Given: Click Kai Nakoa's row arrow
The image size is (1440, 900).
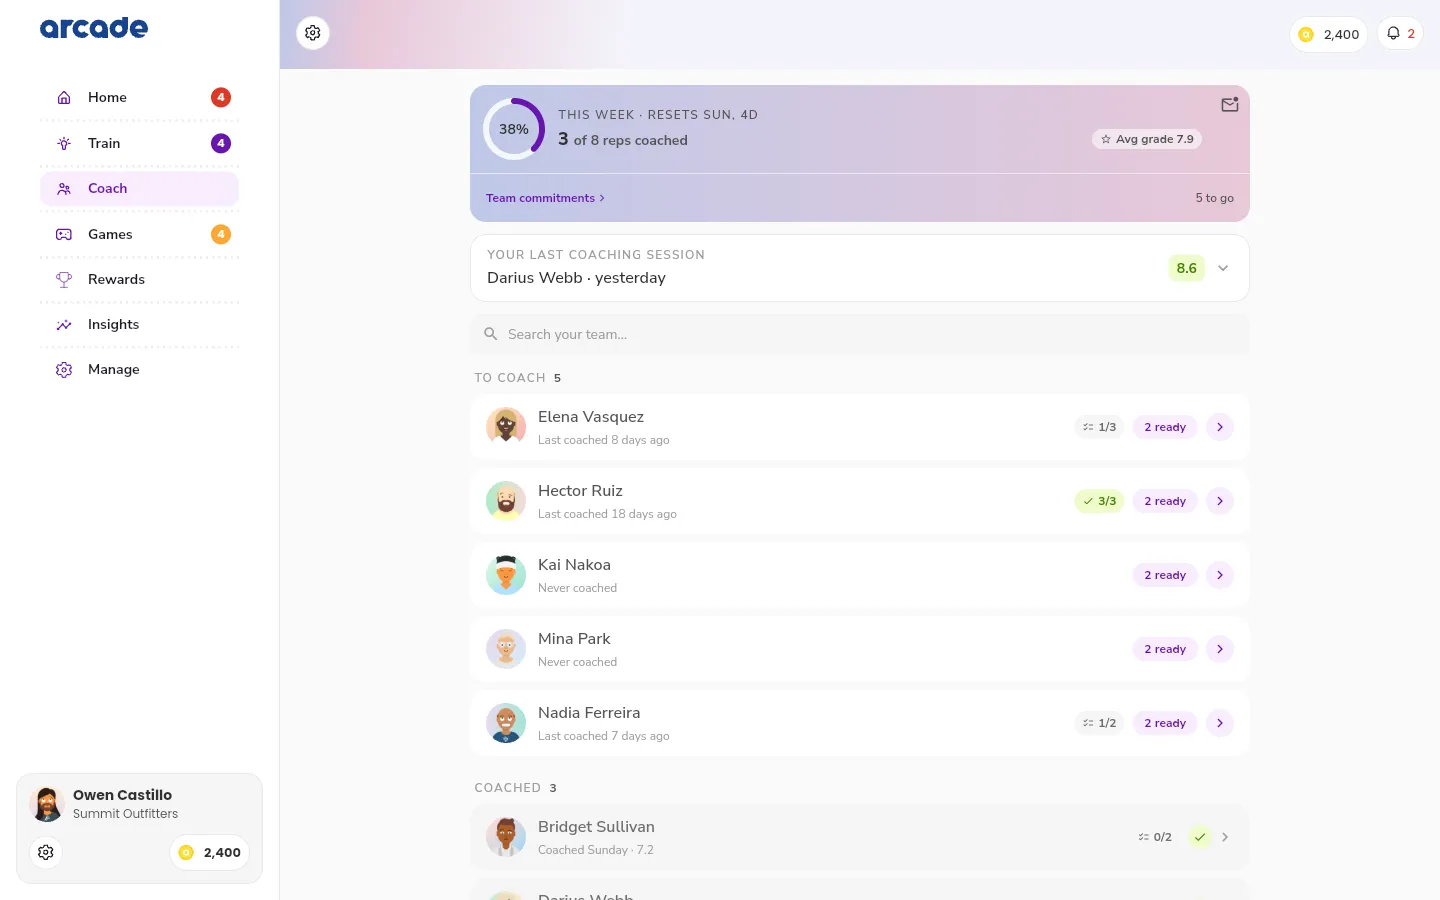Looking at the screenshot, I should (1220, 575).
